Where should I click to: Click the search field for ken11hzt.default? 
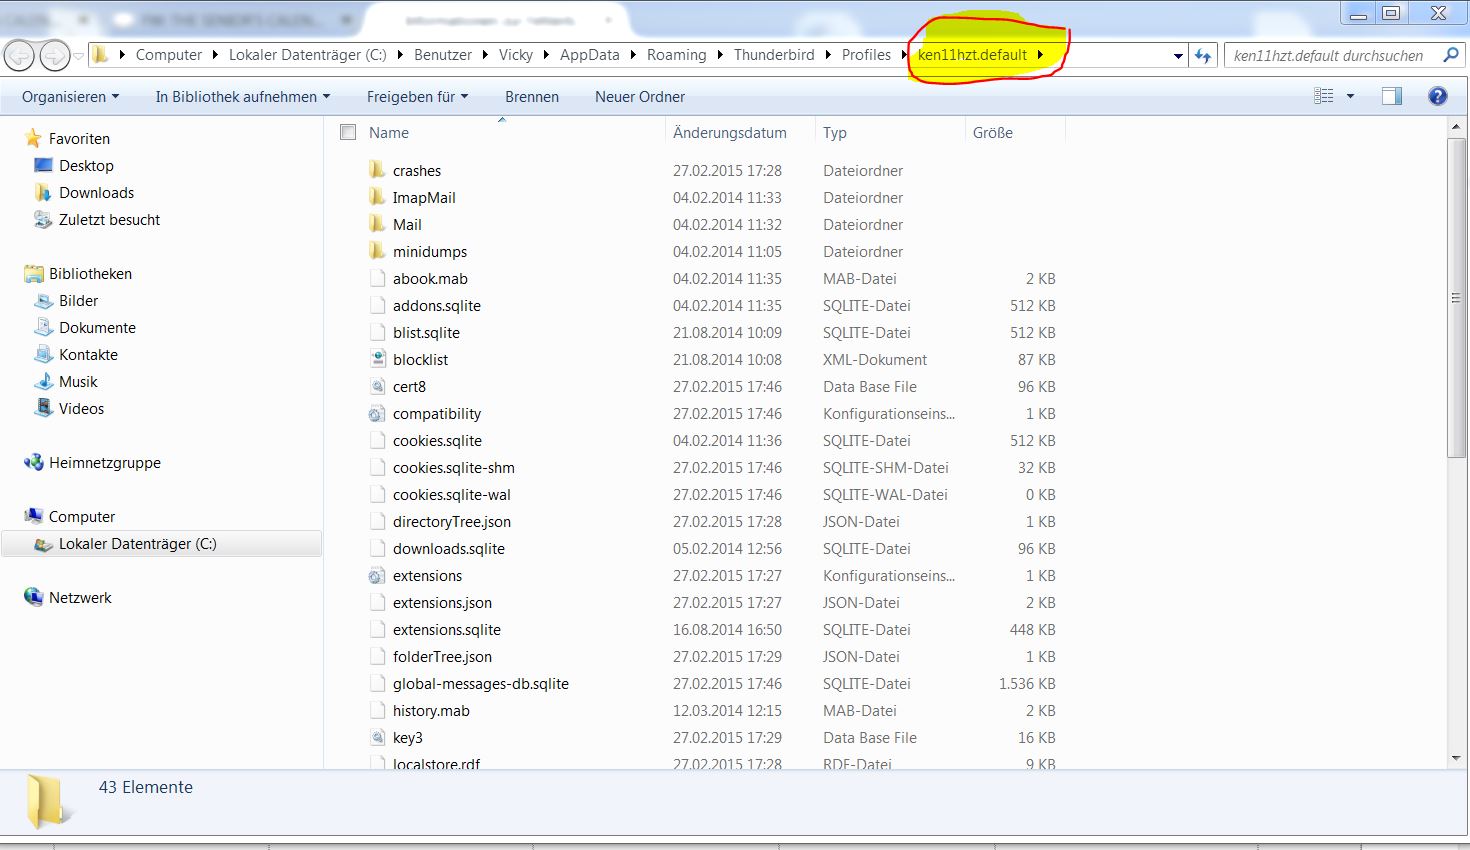click(1330, 56)
